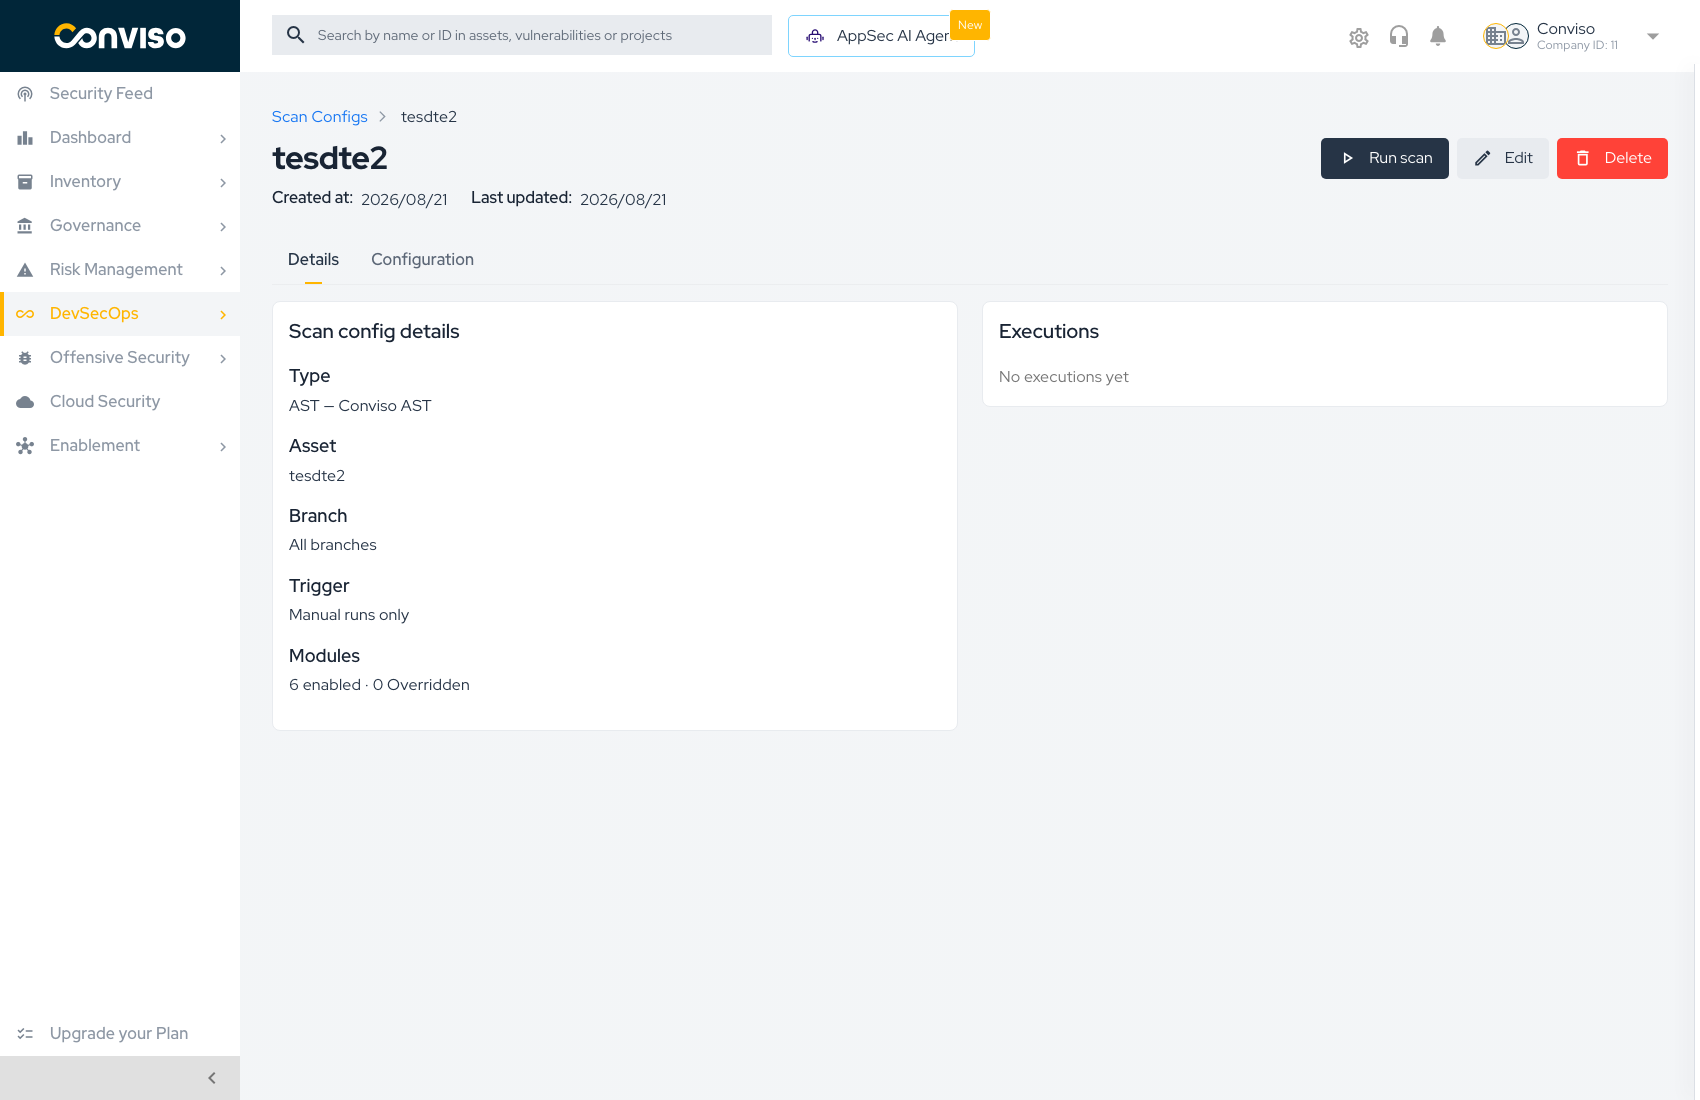
Task: Click the Cloud Security cloud icon
Action: point(25,402)
